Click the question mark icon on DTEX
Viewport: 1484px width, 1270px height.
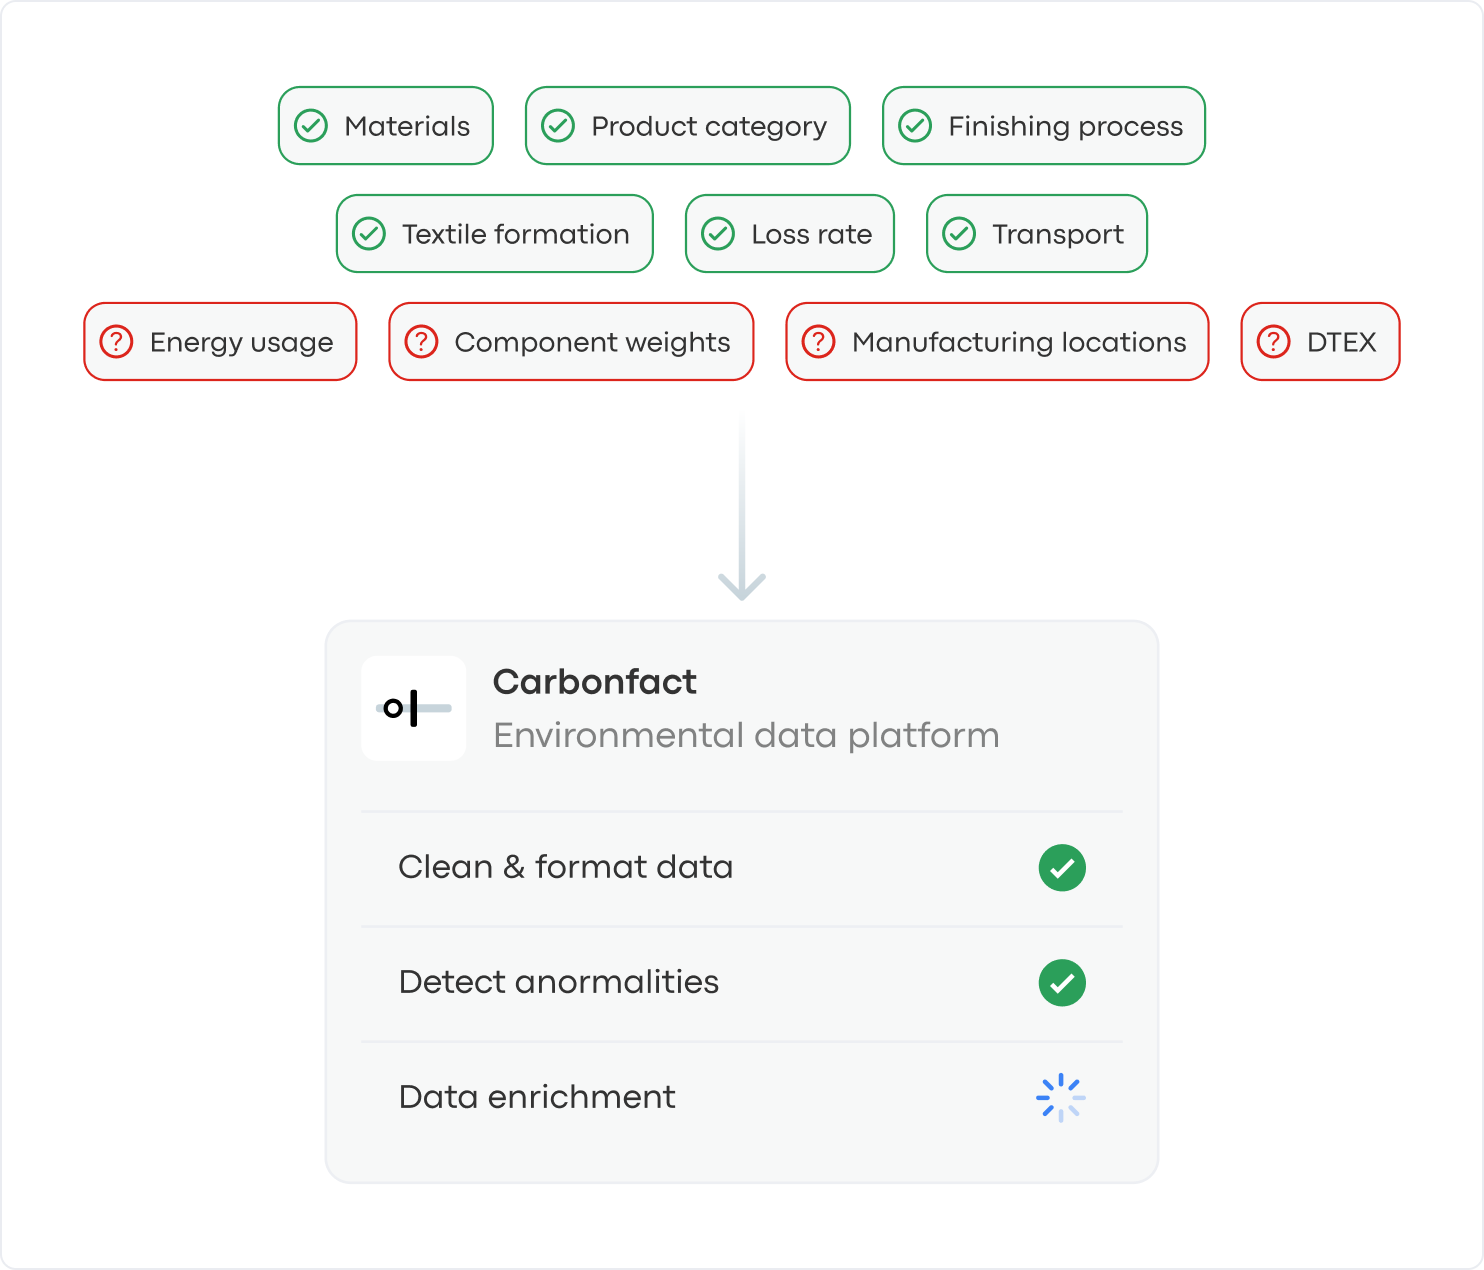pos(1273,342)
